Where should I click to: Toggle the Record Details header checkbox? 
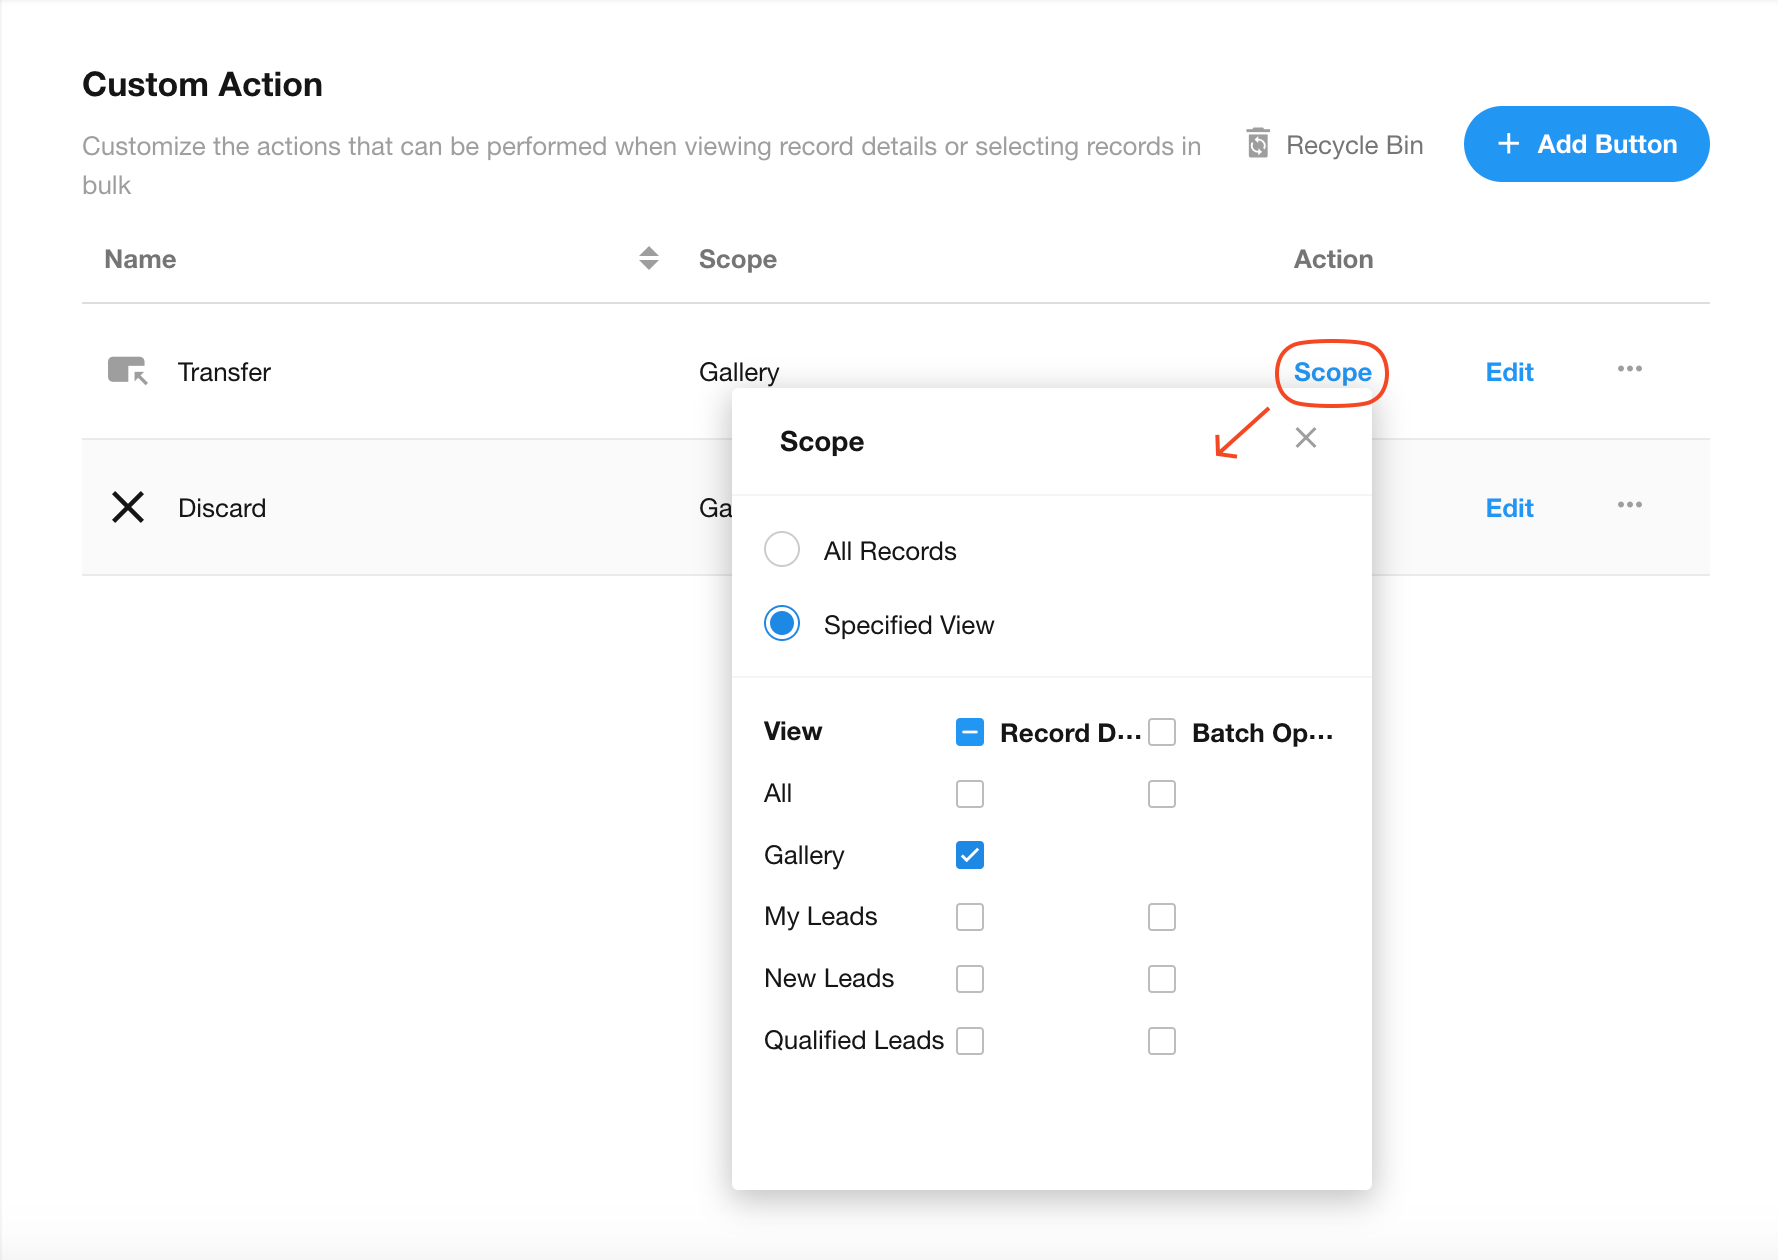(970, 732)
